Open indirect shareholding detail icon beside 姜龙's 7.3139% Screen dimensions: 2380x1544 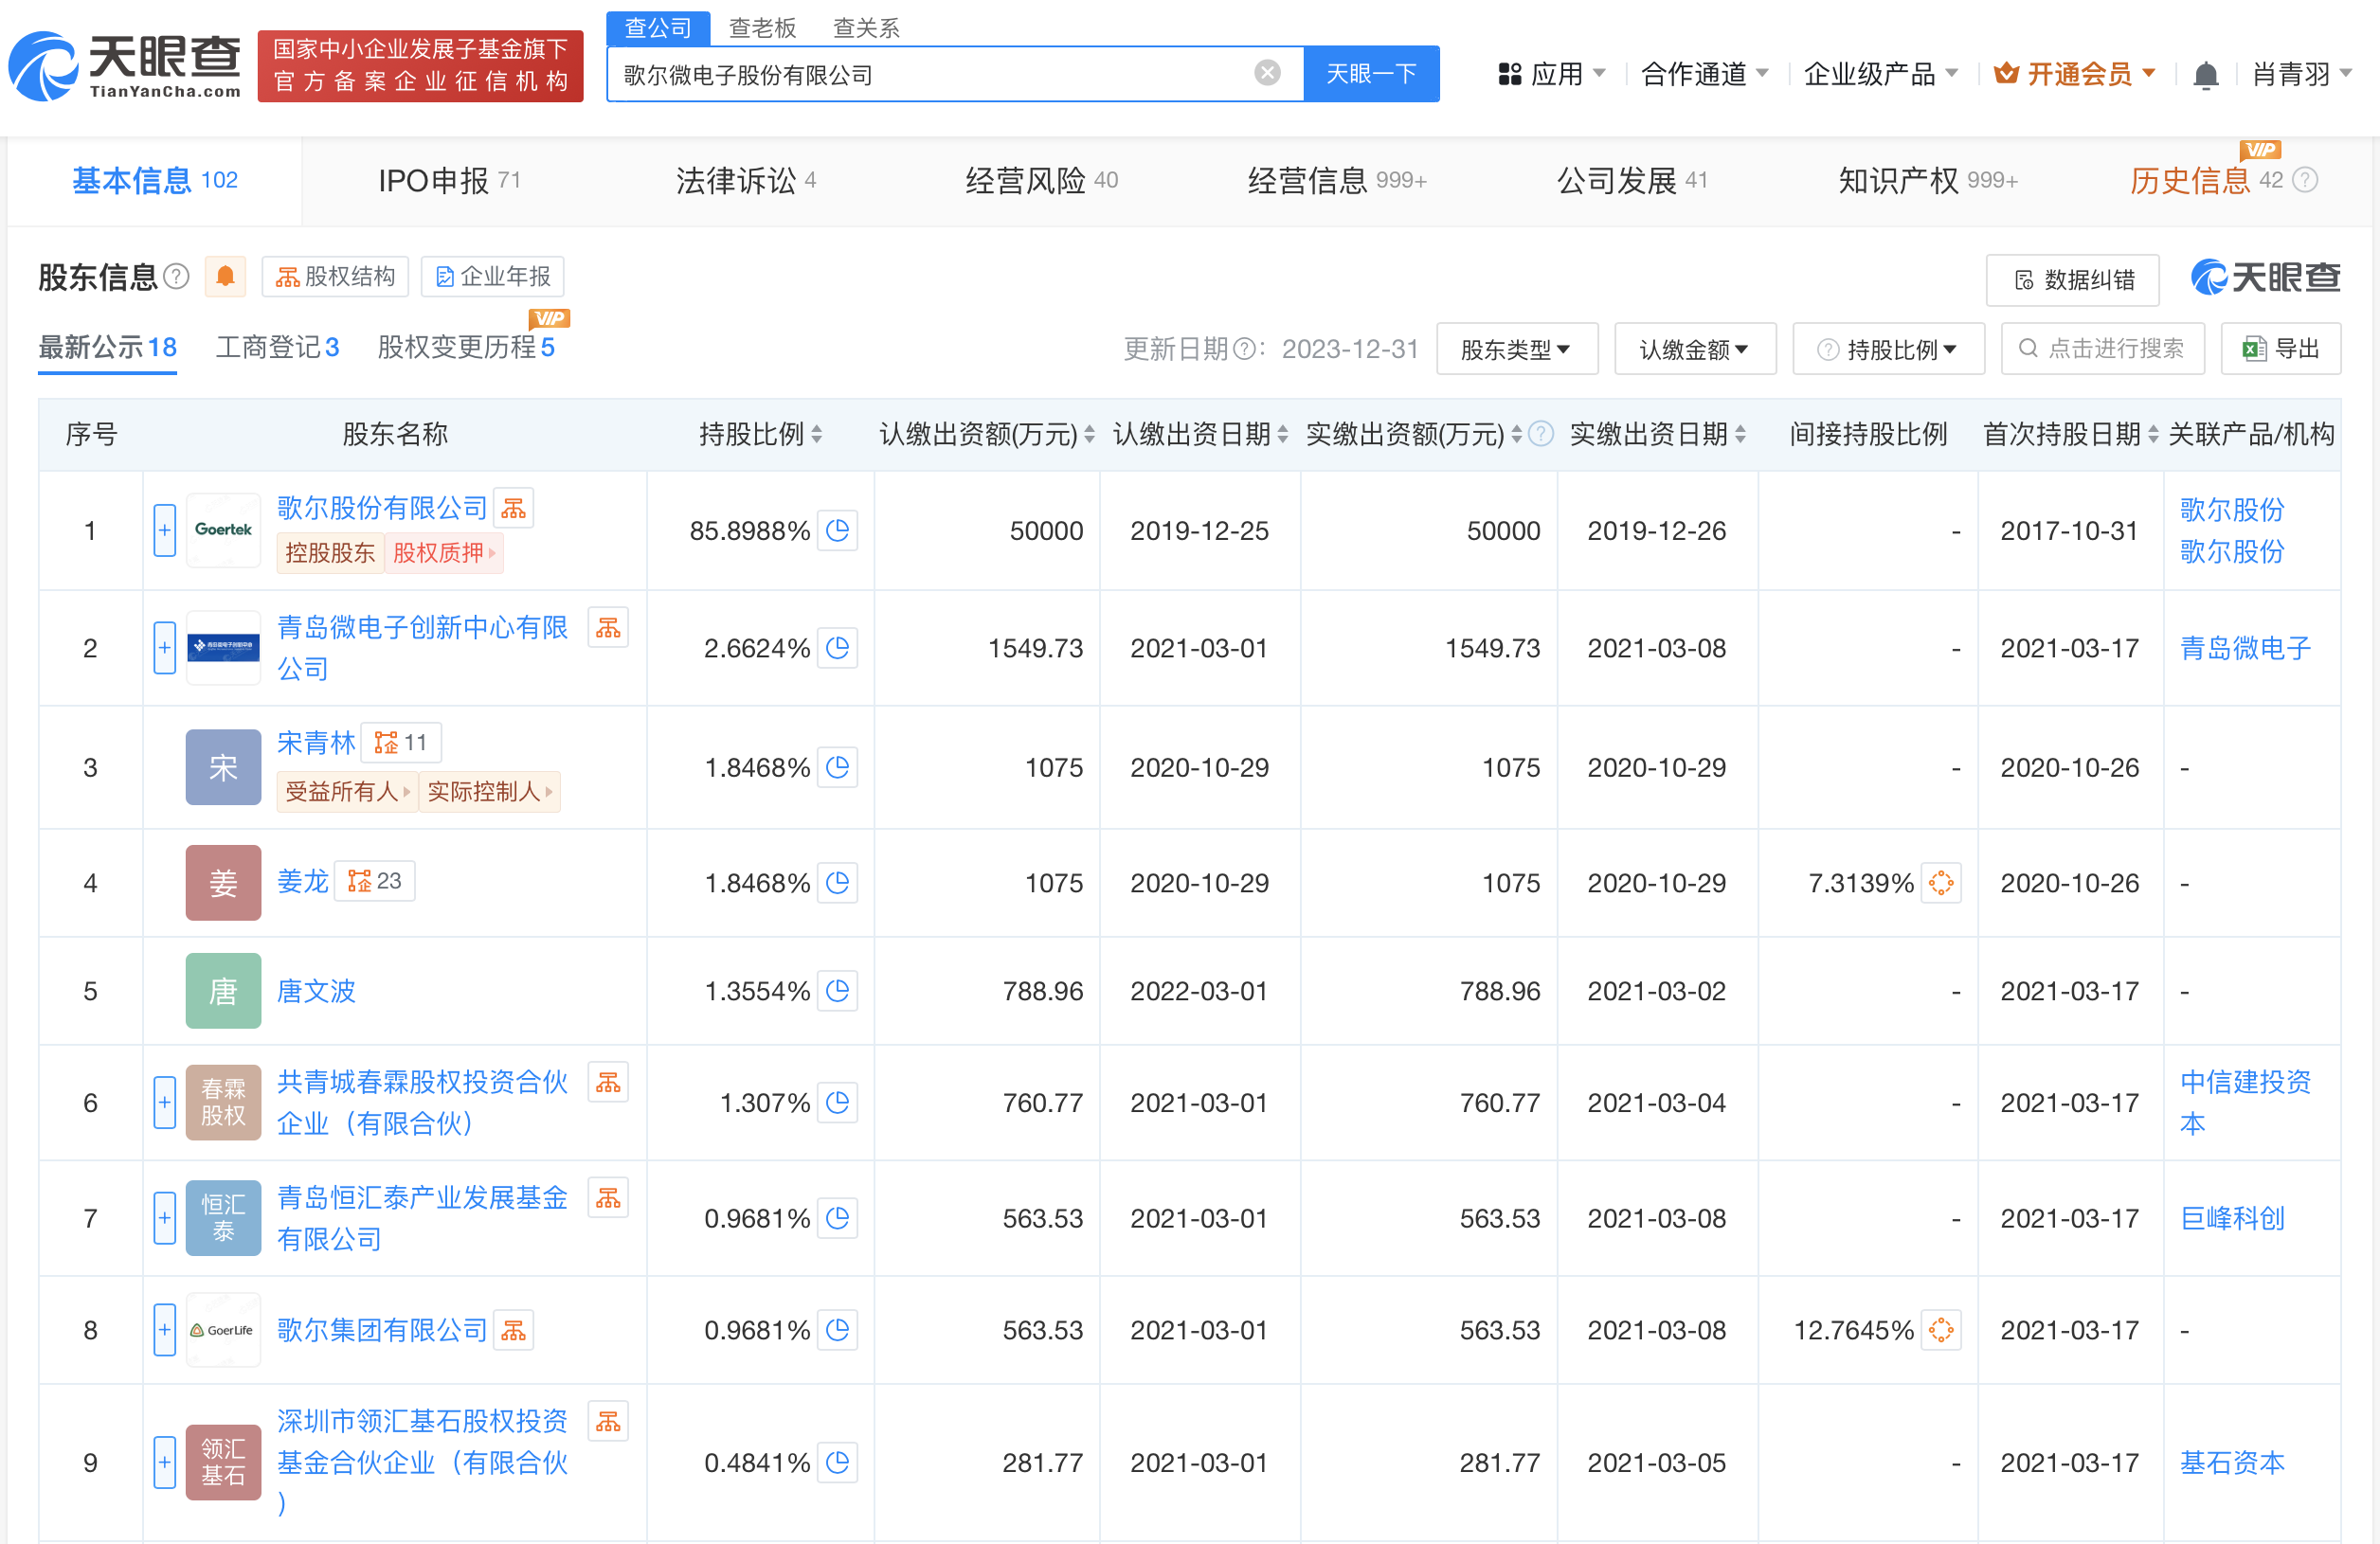(x=1941, y=882)
